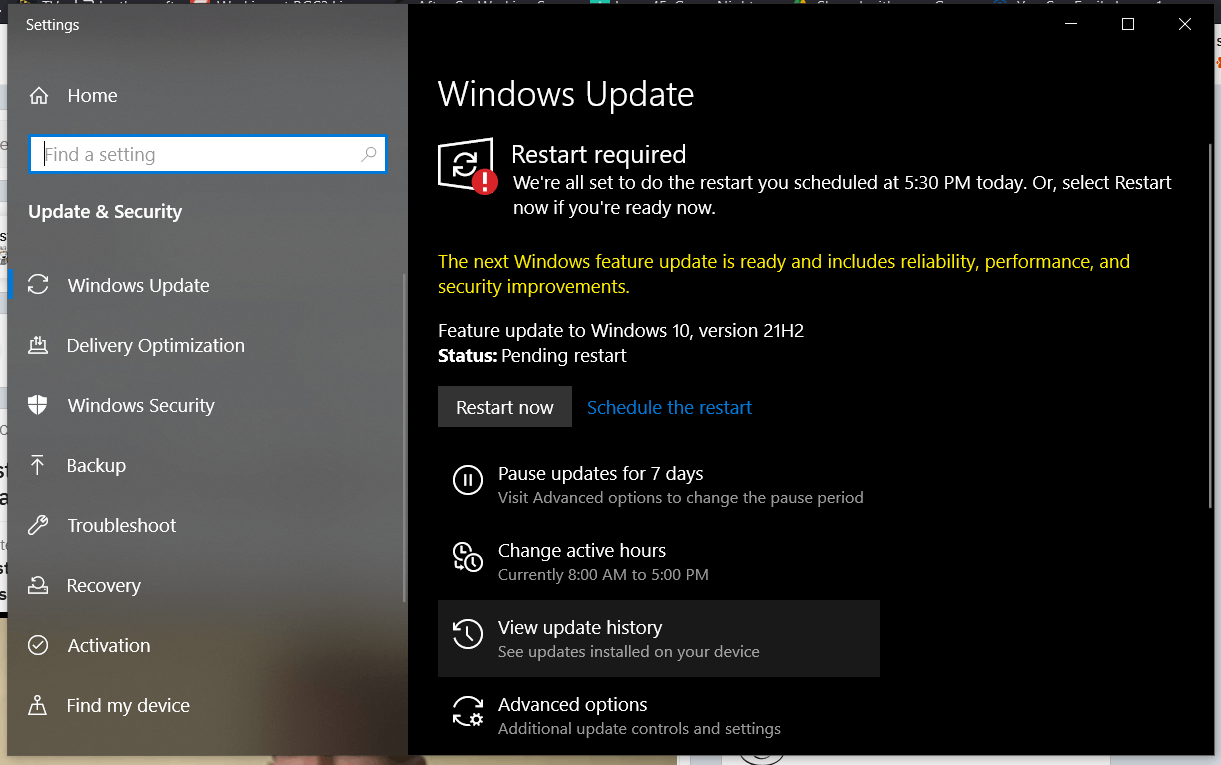The width and height of the screenshot is (1221, 765).
Task: Close the Settings window
Action: point(1185,25)
